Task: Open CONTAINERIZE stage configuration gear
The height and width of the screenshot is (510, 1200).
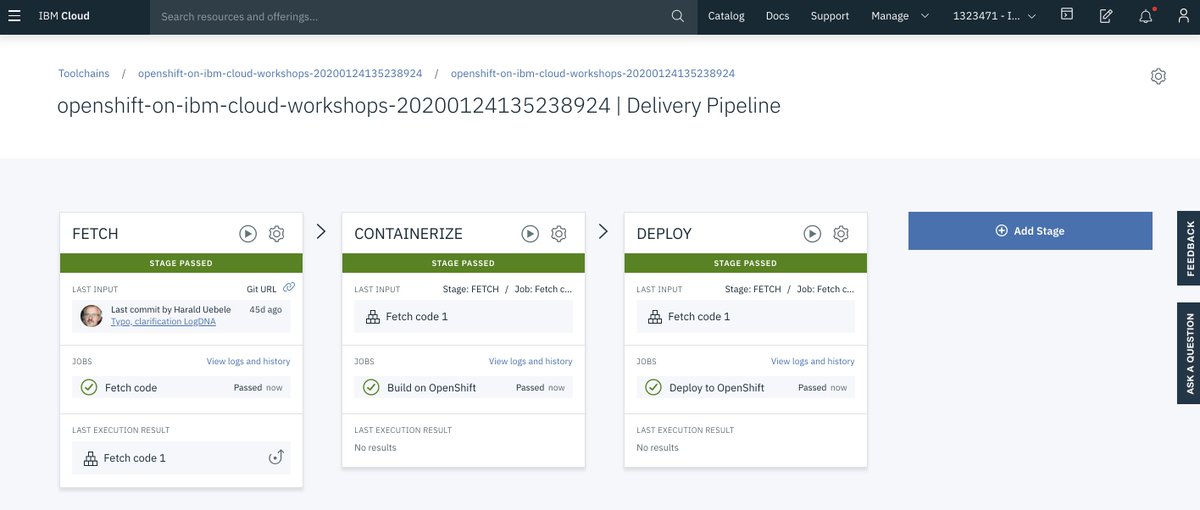Action: pos(559,233)
